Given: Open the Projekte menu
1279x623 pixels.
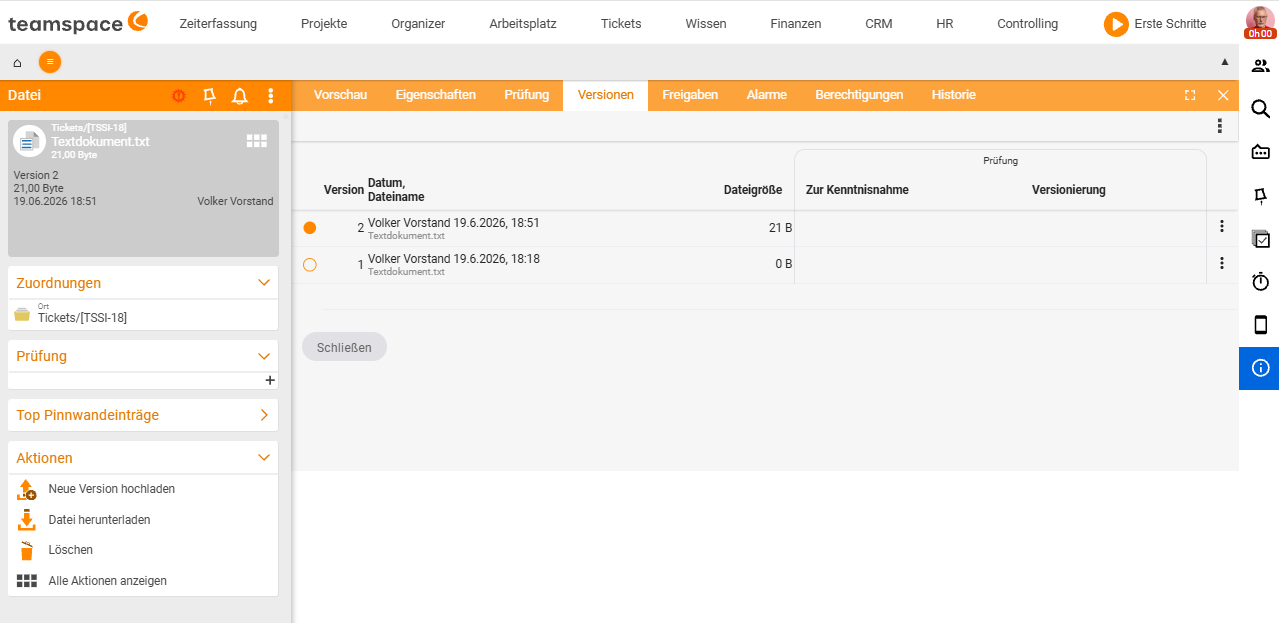Looking at the screenshot, I should [x=324, y=24].
